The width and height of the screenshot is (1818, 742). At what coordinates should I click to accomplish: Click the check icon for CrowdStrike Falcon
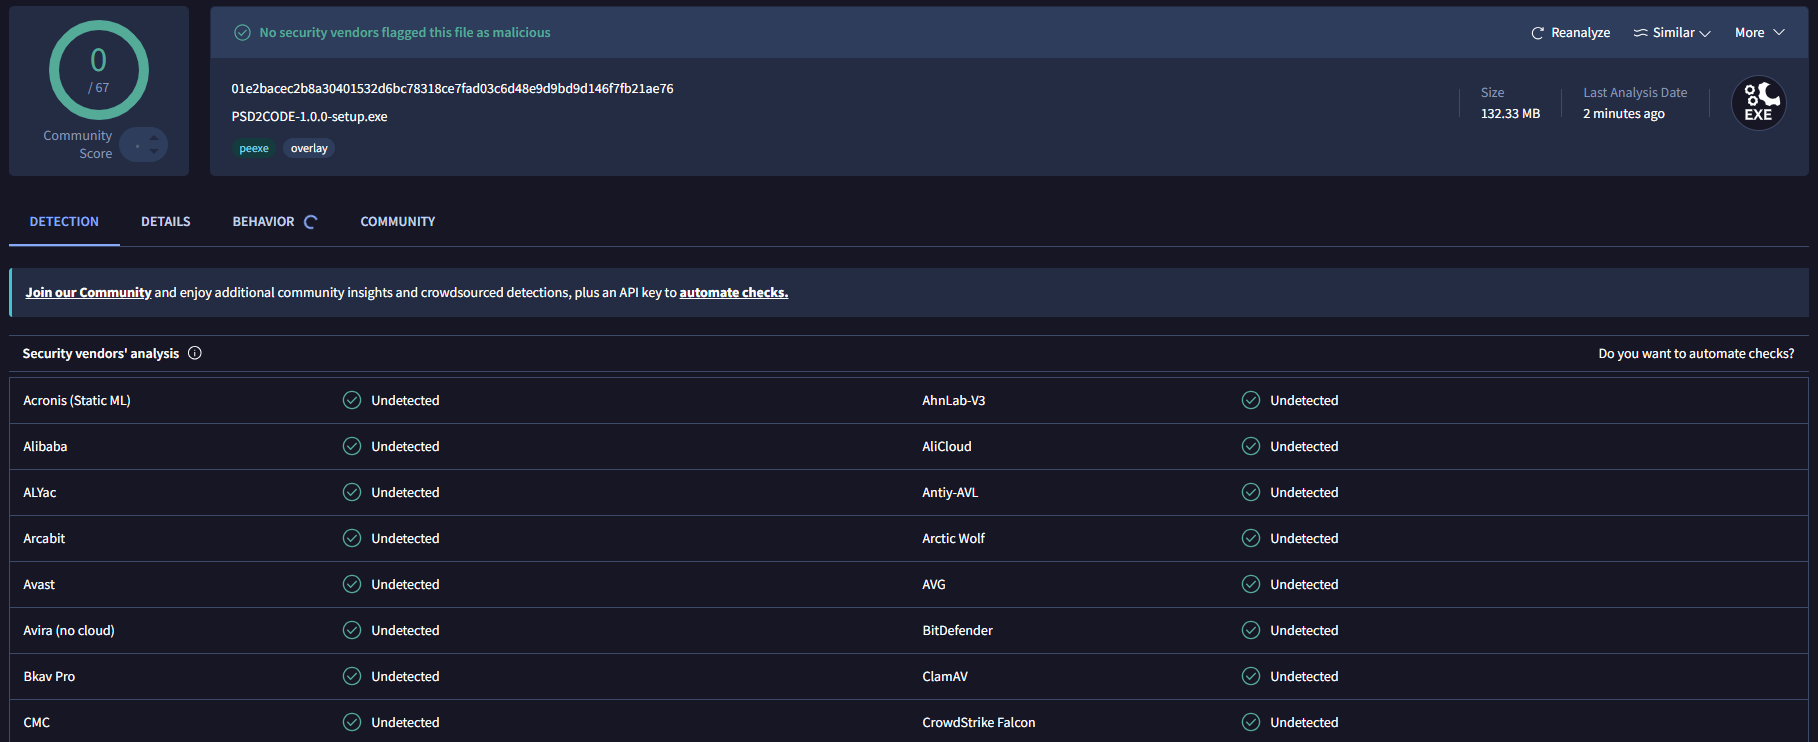(1251, 722)
